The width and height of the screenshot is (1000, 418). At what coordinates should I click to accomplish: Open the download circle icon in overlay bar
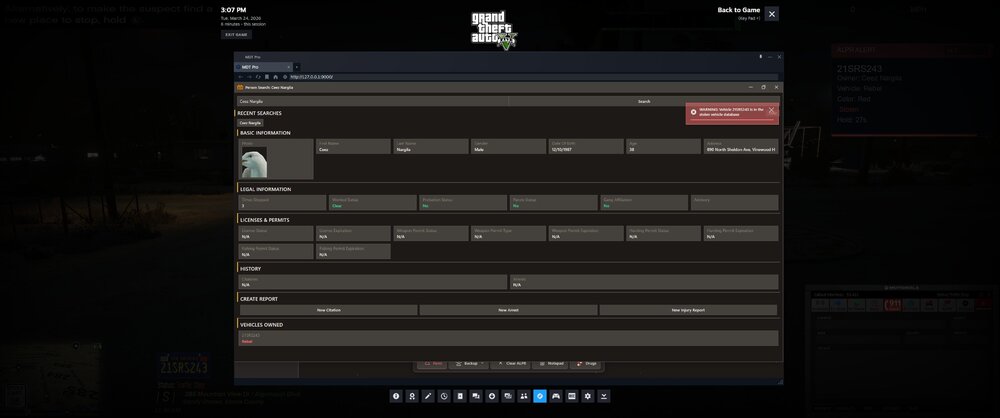click(492, 396)
